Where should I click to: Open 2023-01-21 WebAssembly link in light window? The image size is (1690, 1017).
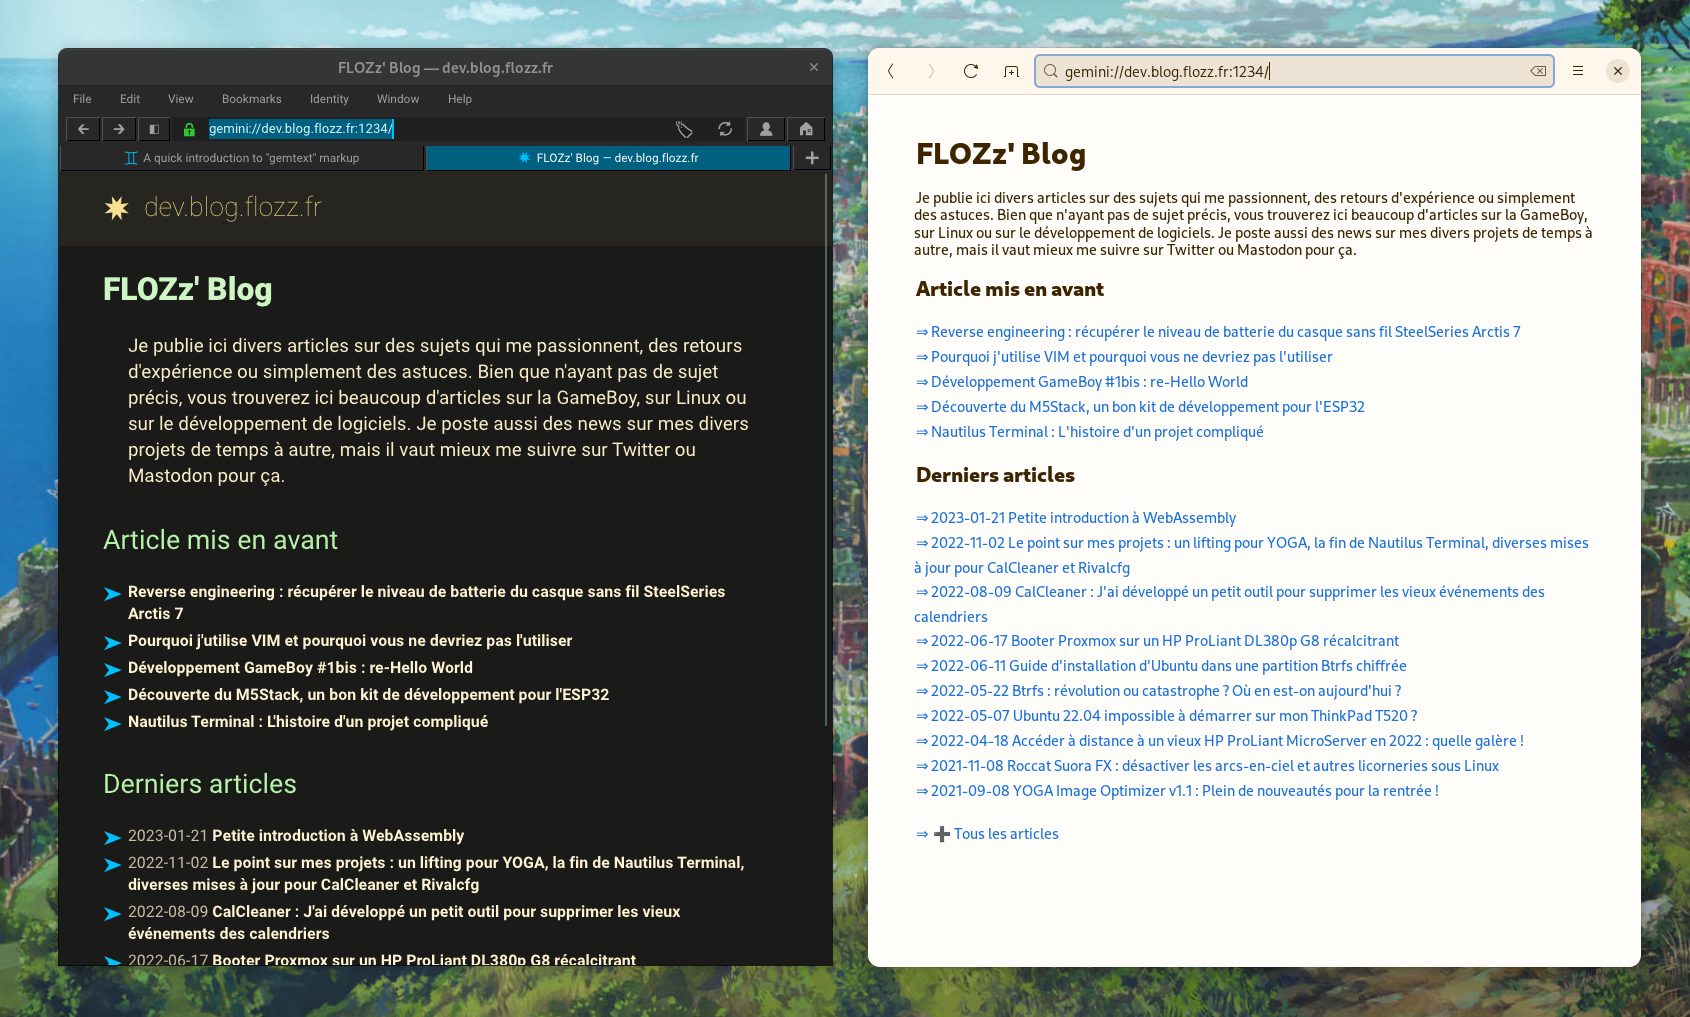tap(1076, 518)
